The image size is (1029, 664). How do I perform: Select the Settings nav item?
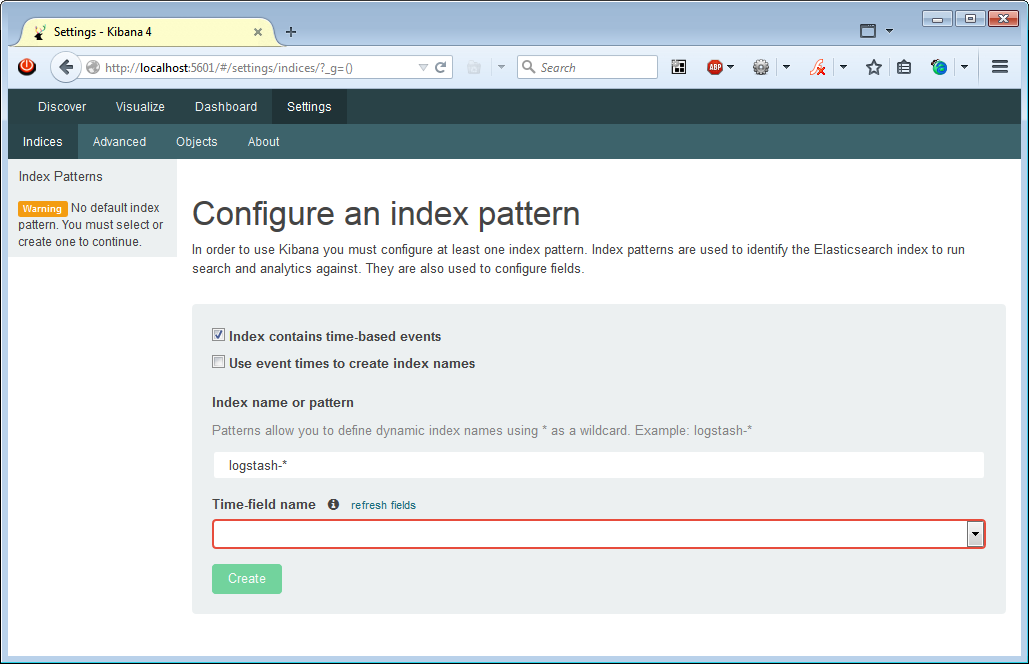coord(309,107)
